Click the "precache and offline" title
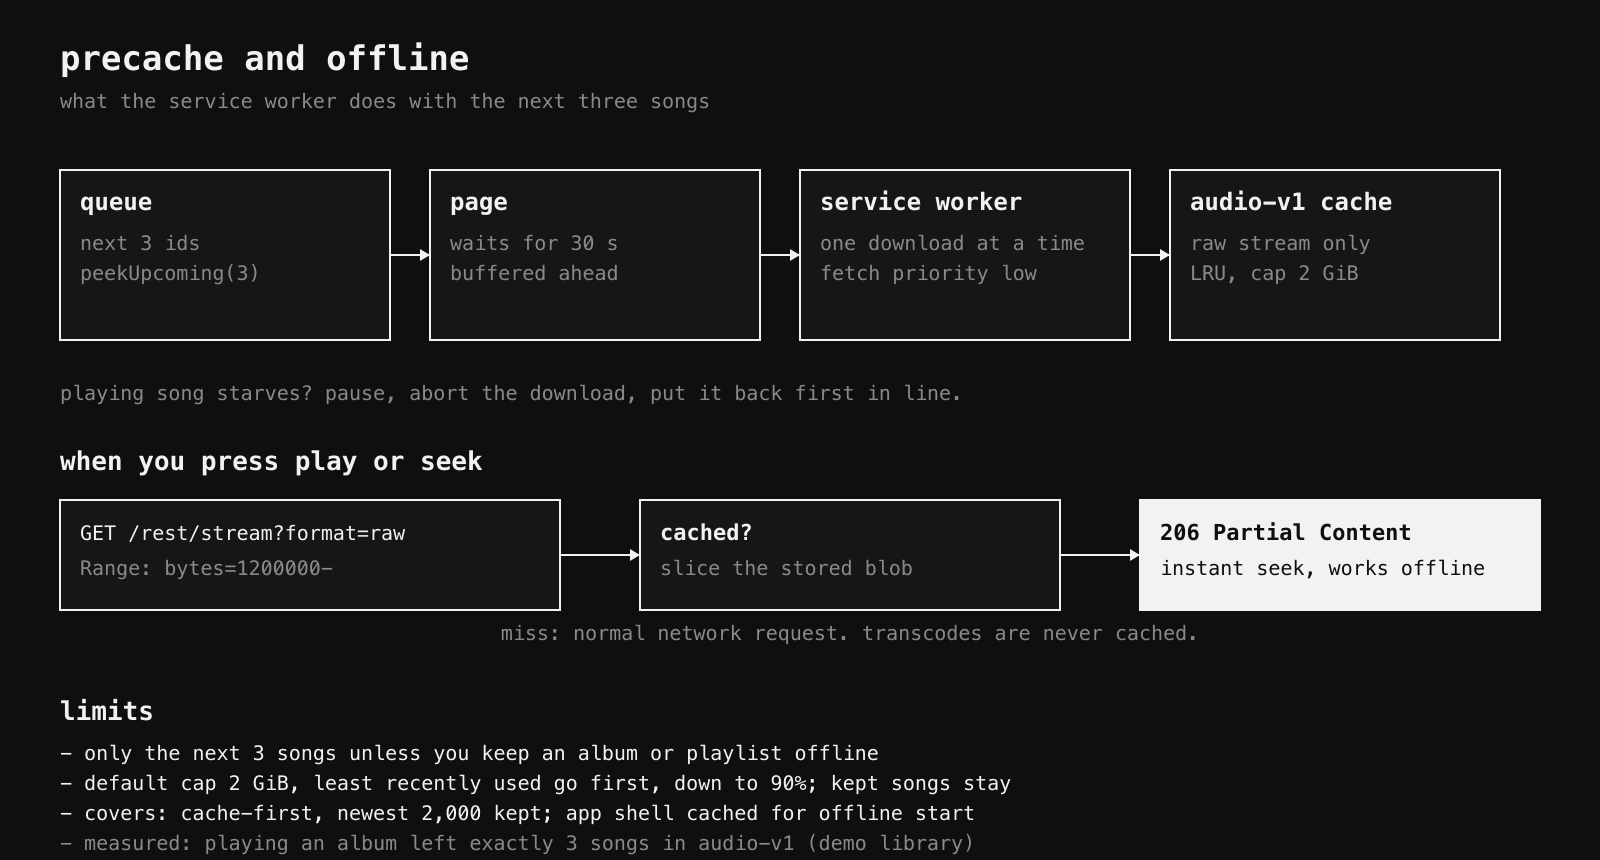This screenshot has height=860, width=1600. point(264,59)
